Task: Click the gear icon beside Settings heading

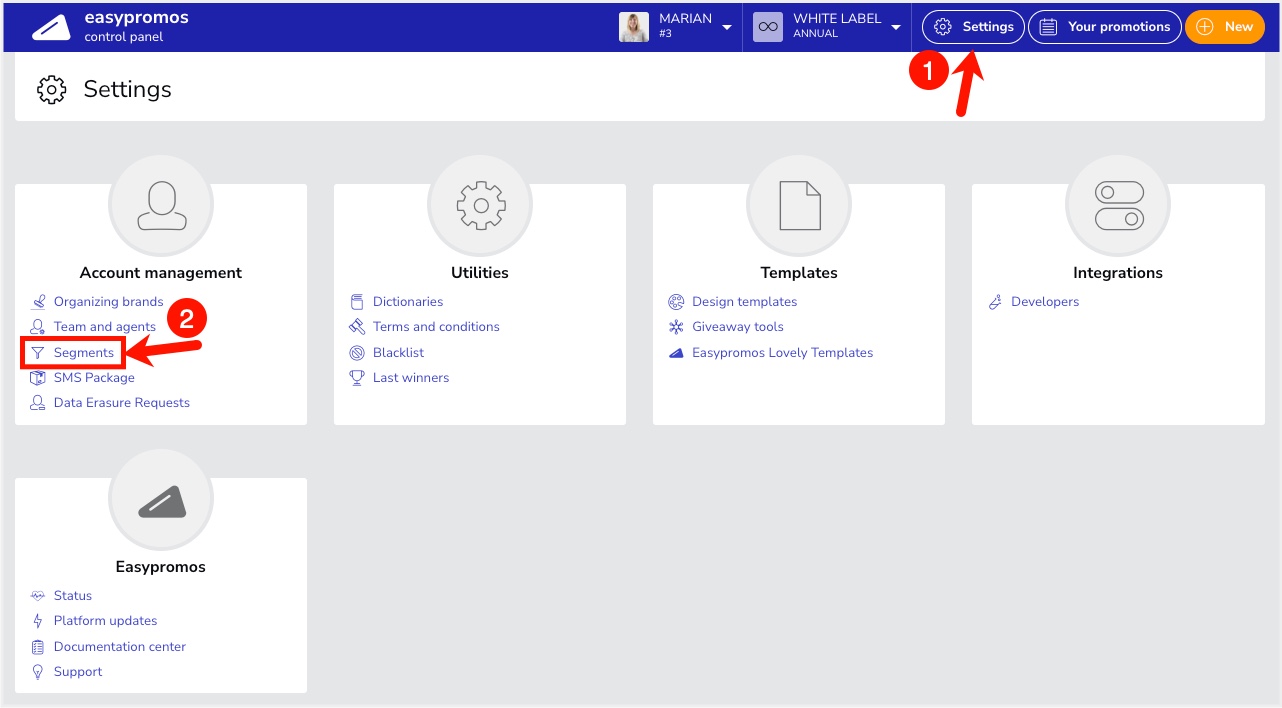Action: [x=51, y=89]
